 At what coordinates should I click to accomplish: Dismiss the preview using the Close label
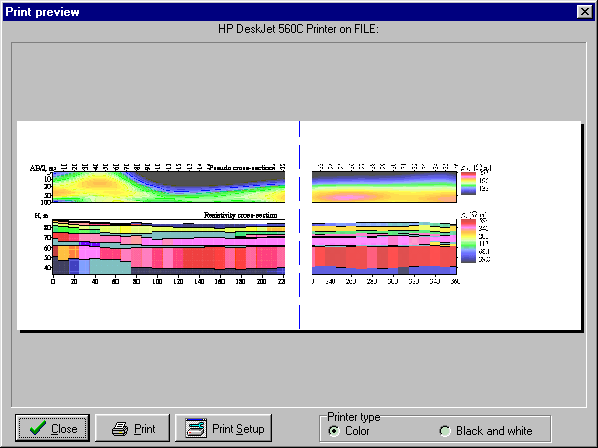pyautogui.click(x=64, y=429)
